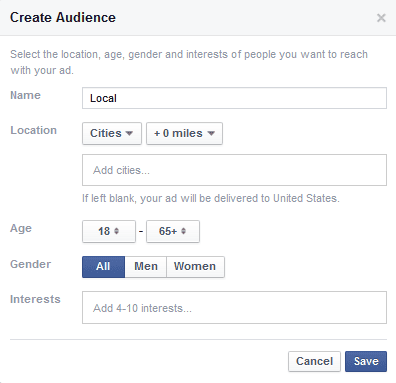396x383 pixels.
Task: Save the audience
Action: 366,361
